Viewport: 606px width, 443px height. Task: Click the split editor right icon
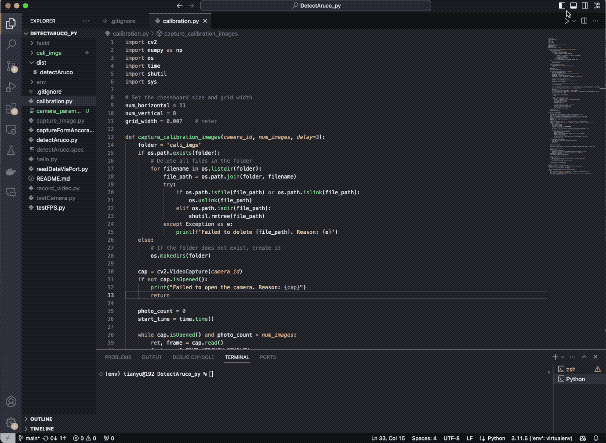point(584,21)
